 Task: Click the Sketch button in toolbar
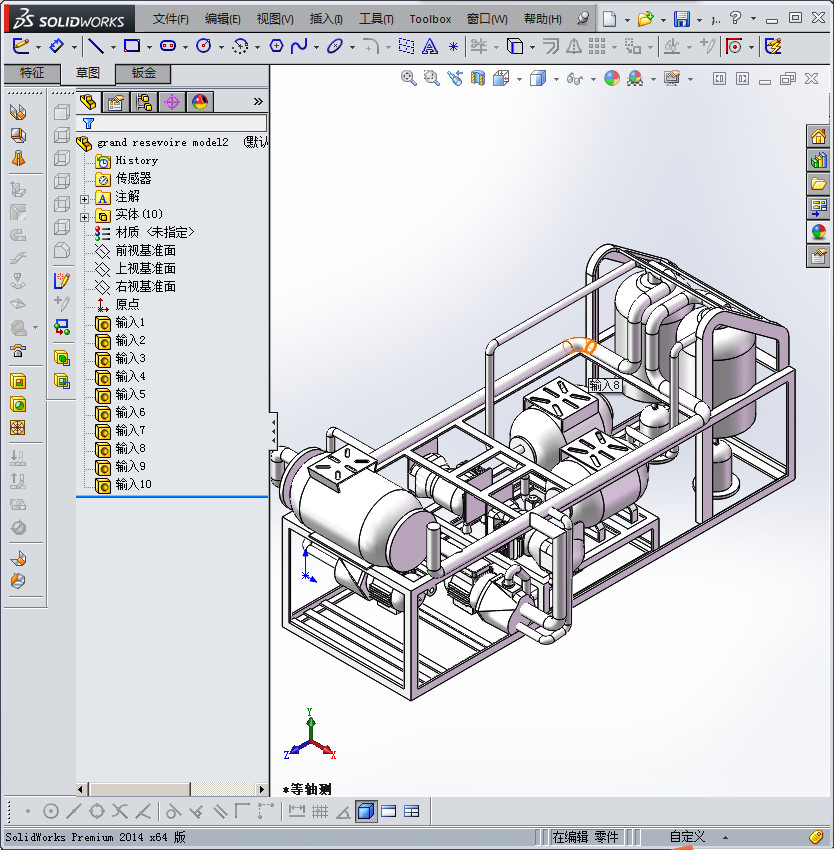pos(21,47)
